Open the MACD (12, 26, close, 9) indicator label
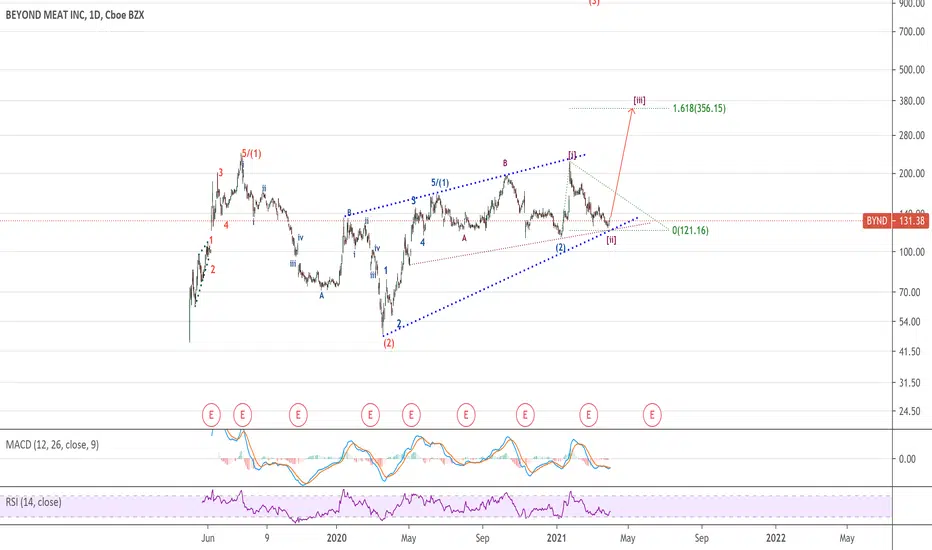Viewport: 932px width, 550px height. (x=52, y=445)
